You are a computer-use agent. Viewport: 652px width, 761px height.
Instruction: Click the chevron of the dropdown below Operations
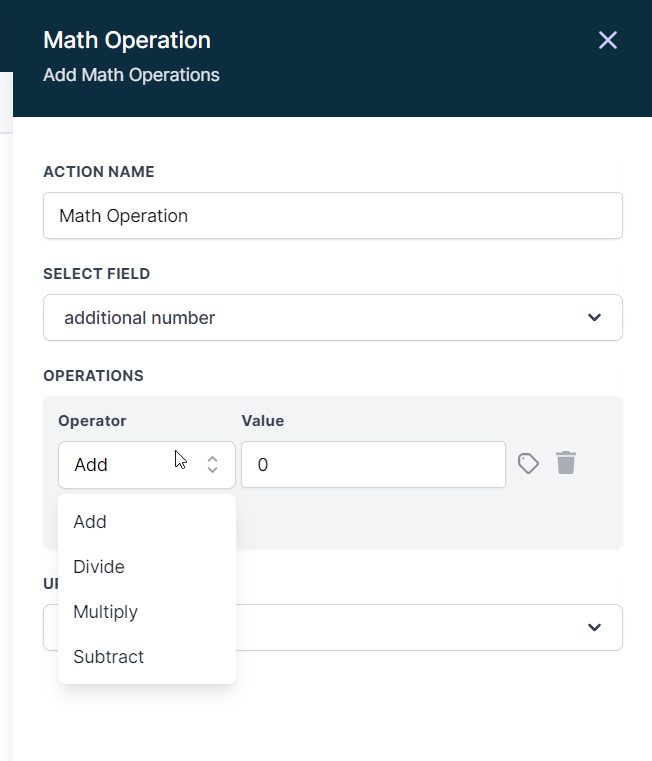click(x=594, y=628)
